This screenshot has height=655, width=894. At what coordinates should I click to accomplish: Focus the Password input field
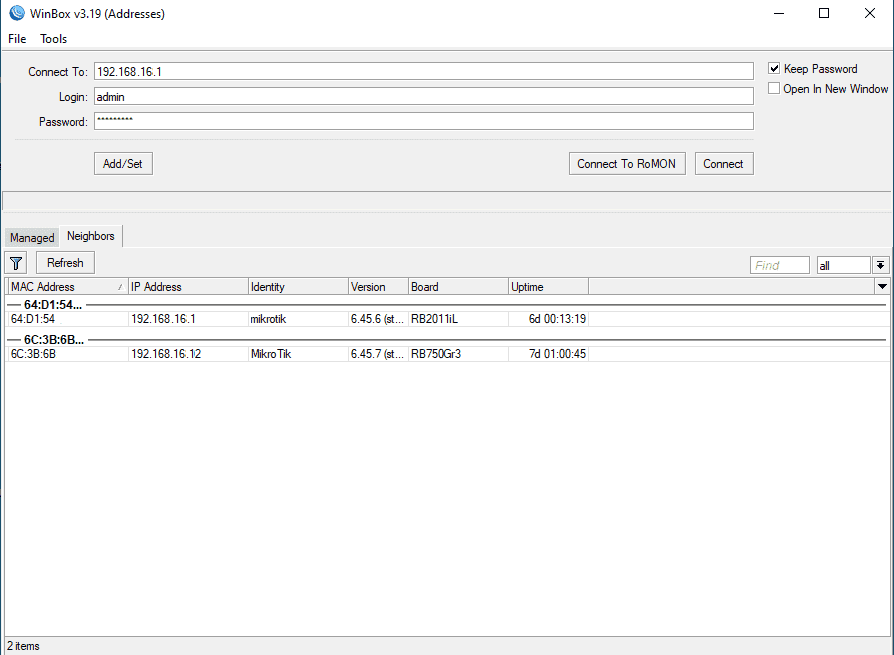423,121
